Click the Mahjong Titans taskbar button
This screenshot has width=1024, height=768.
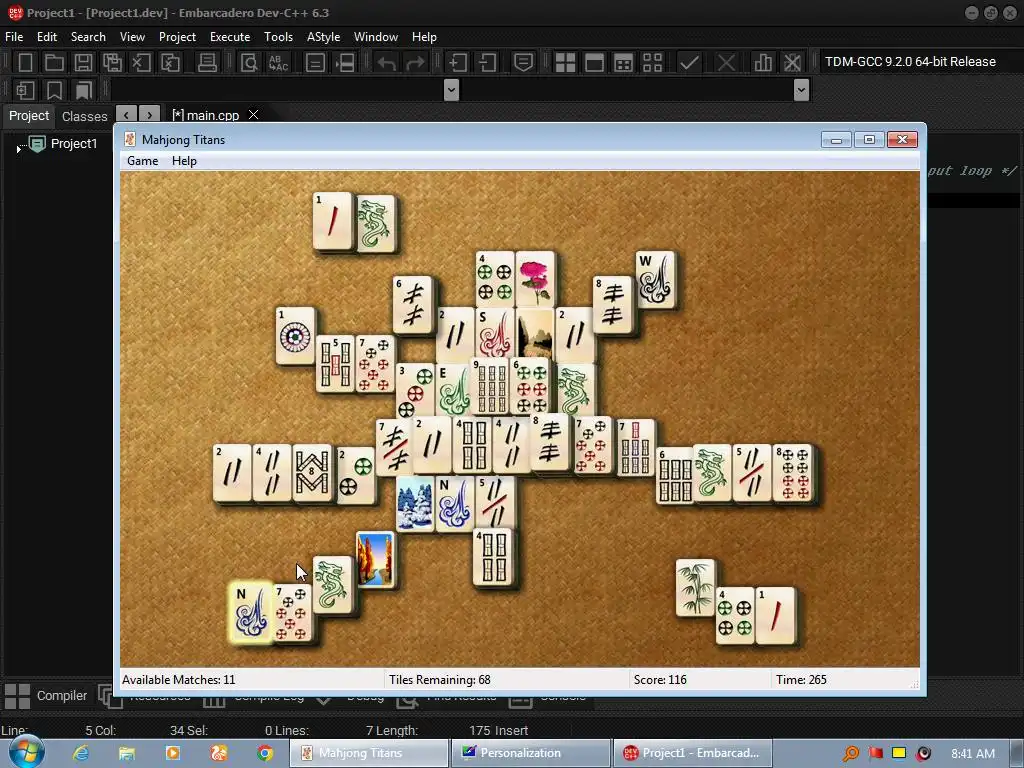pyautogui.click(x=370, y=753)
